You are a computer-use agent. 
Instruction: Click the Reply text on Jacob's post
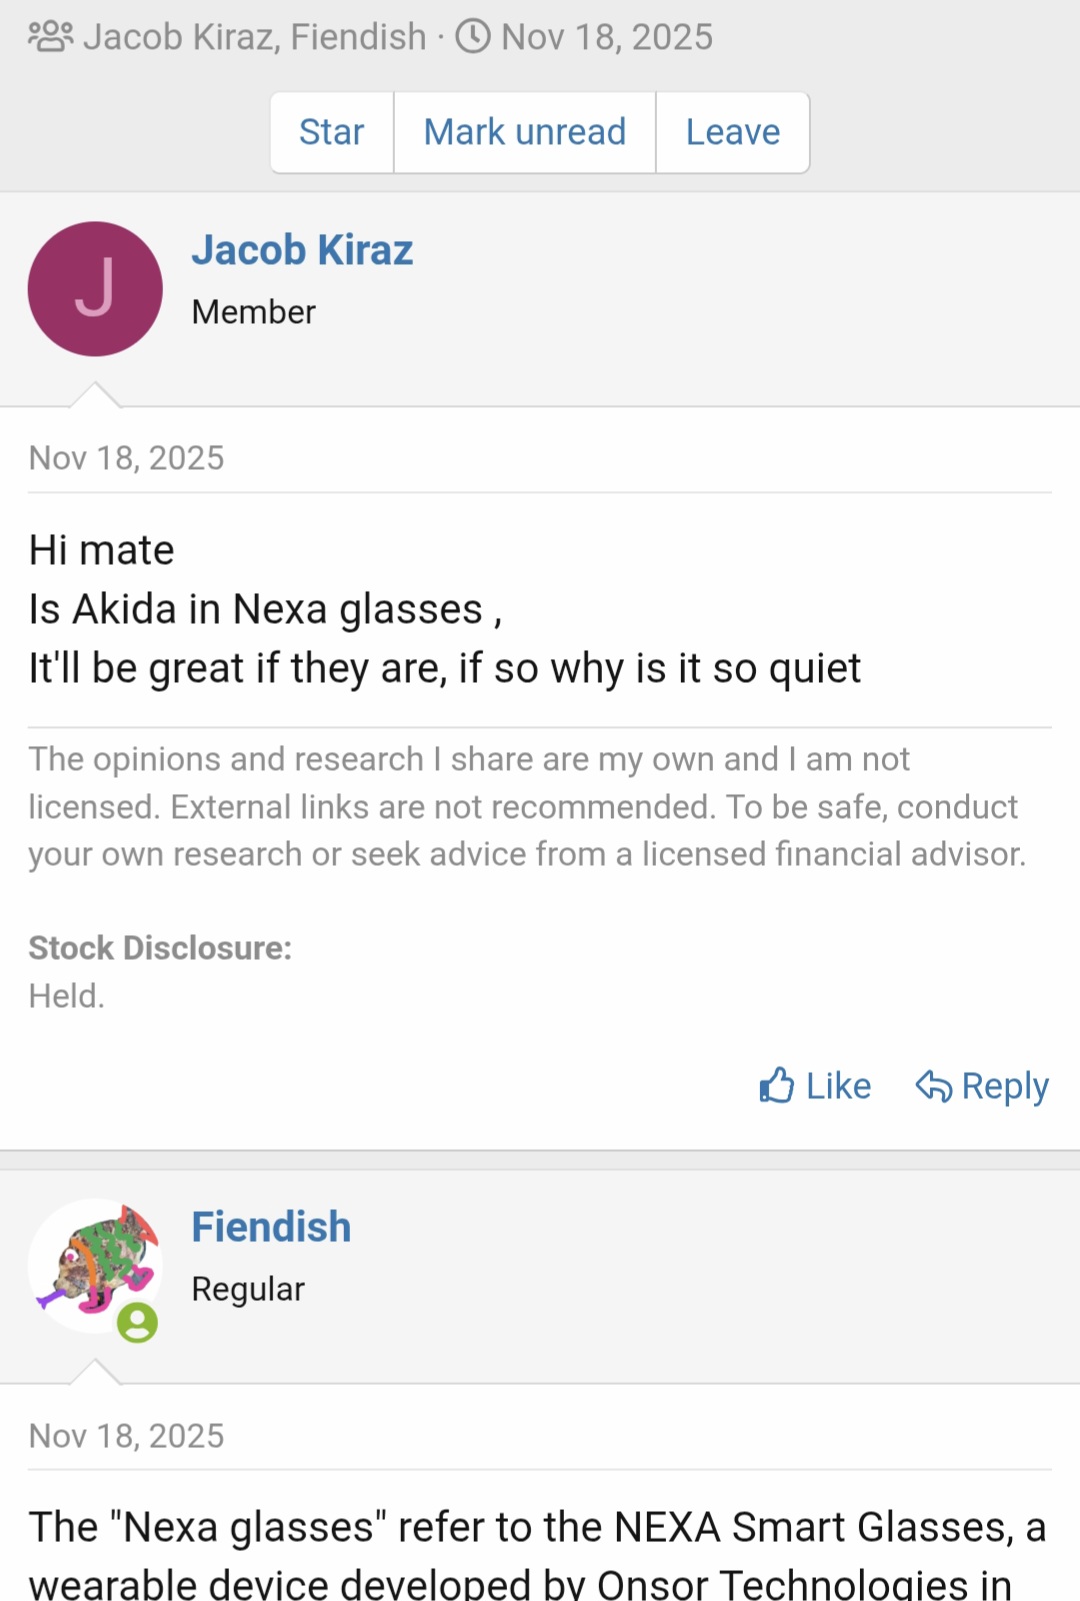tap(1005, 1086)
